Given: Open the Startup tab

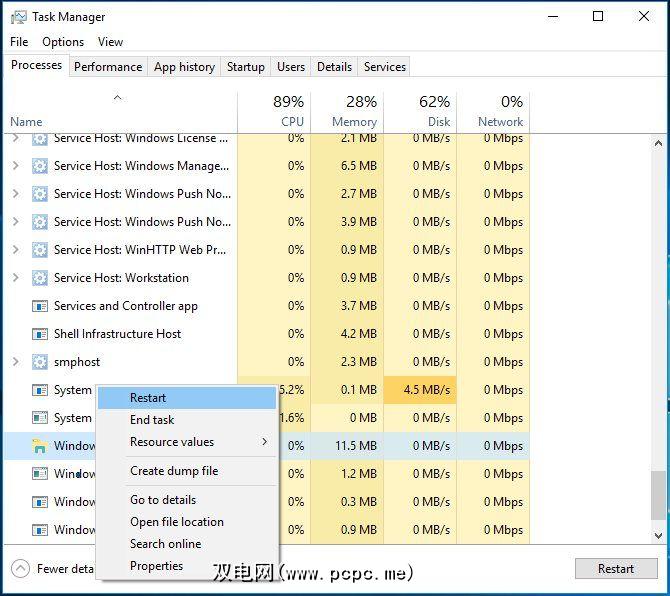Looking at the screenshot, I should click(x=246, y=67).
